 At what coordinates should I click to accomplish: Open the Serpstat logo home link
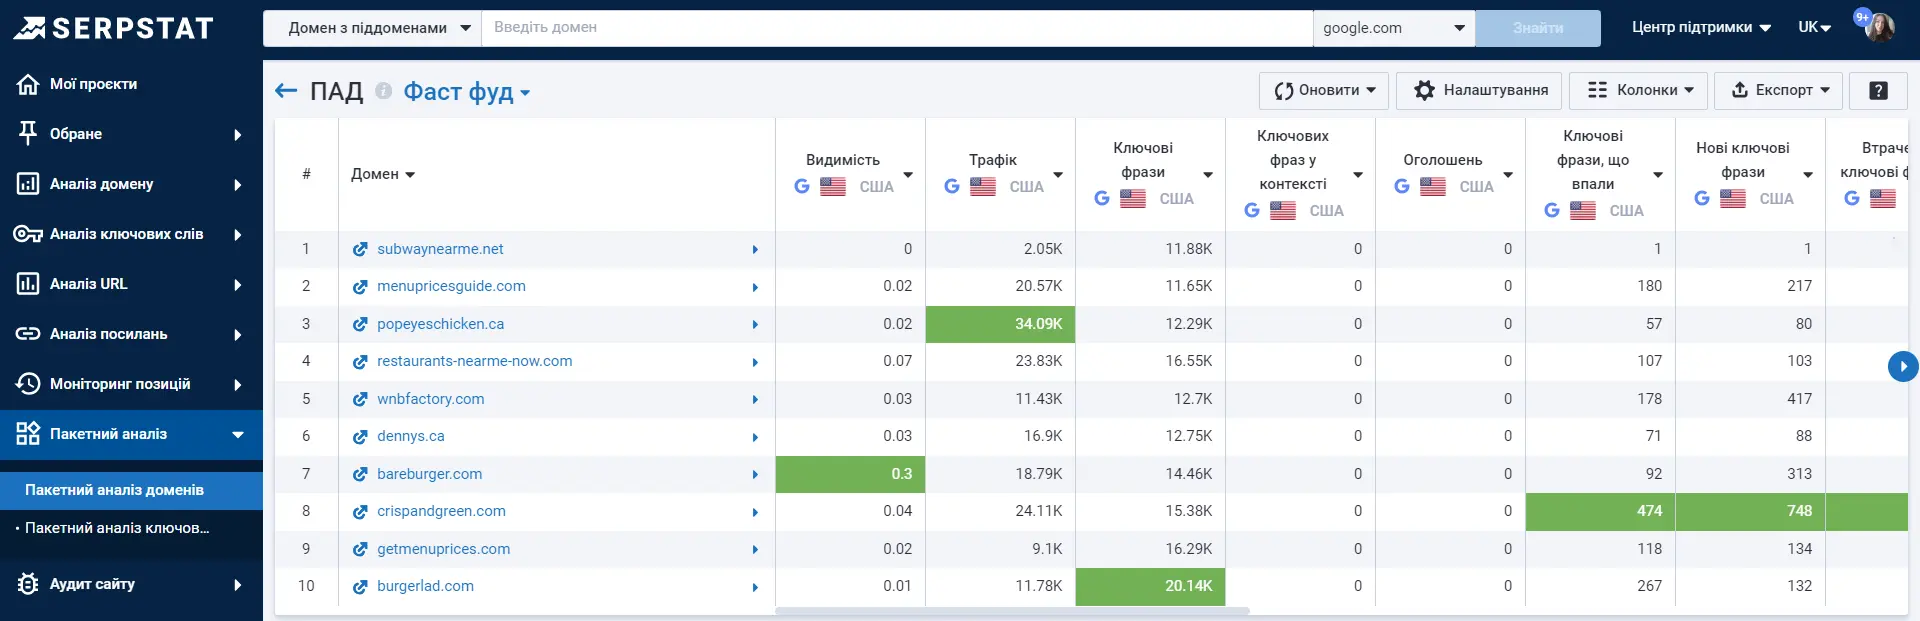pos(114,28)
